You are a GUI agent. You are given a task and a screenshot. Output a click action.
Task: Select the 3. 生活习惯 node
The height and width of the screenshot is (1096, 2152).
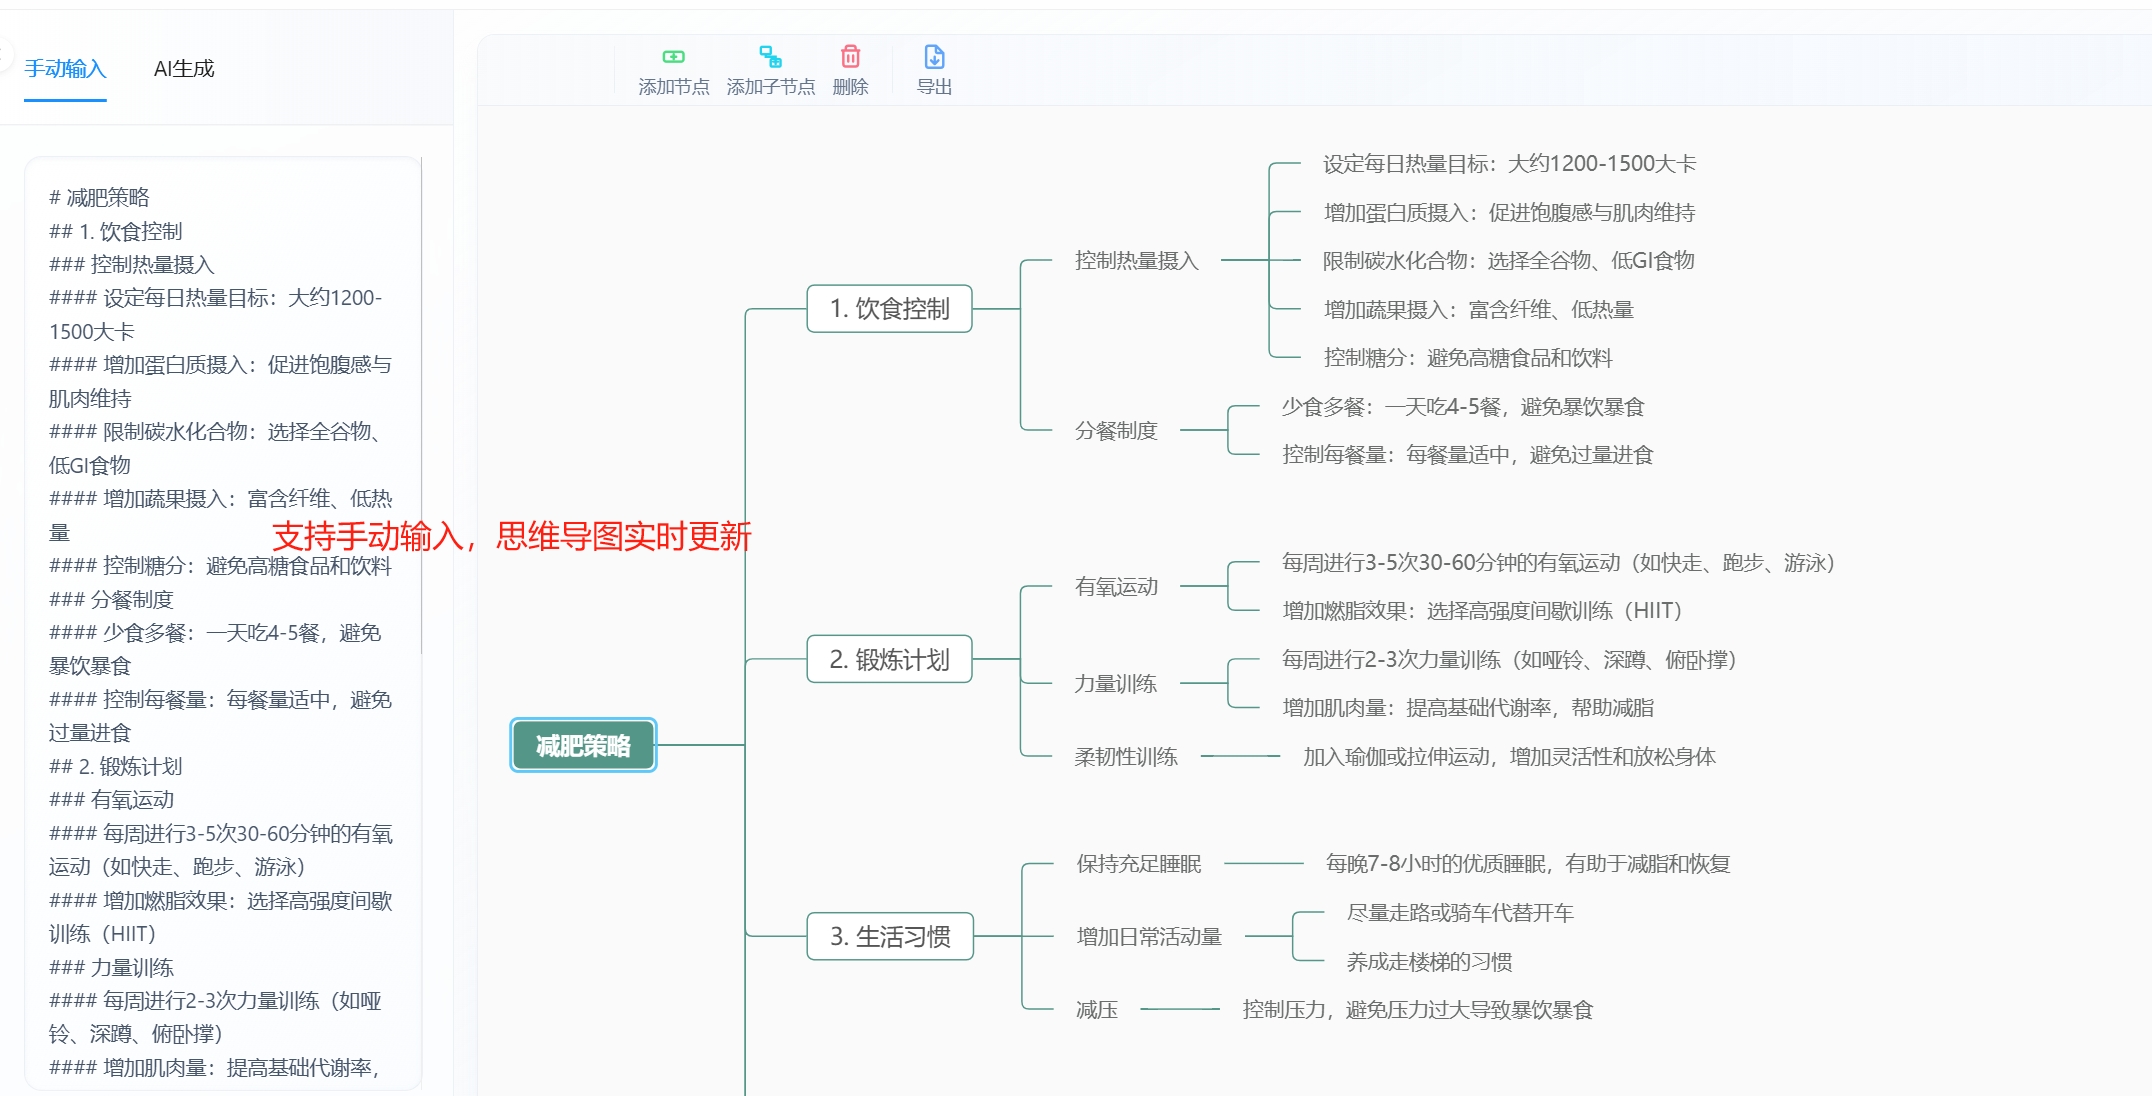click(890, 937)
